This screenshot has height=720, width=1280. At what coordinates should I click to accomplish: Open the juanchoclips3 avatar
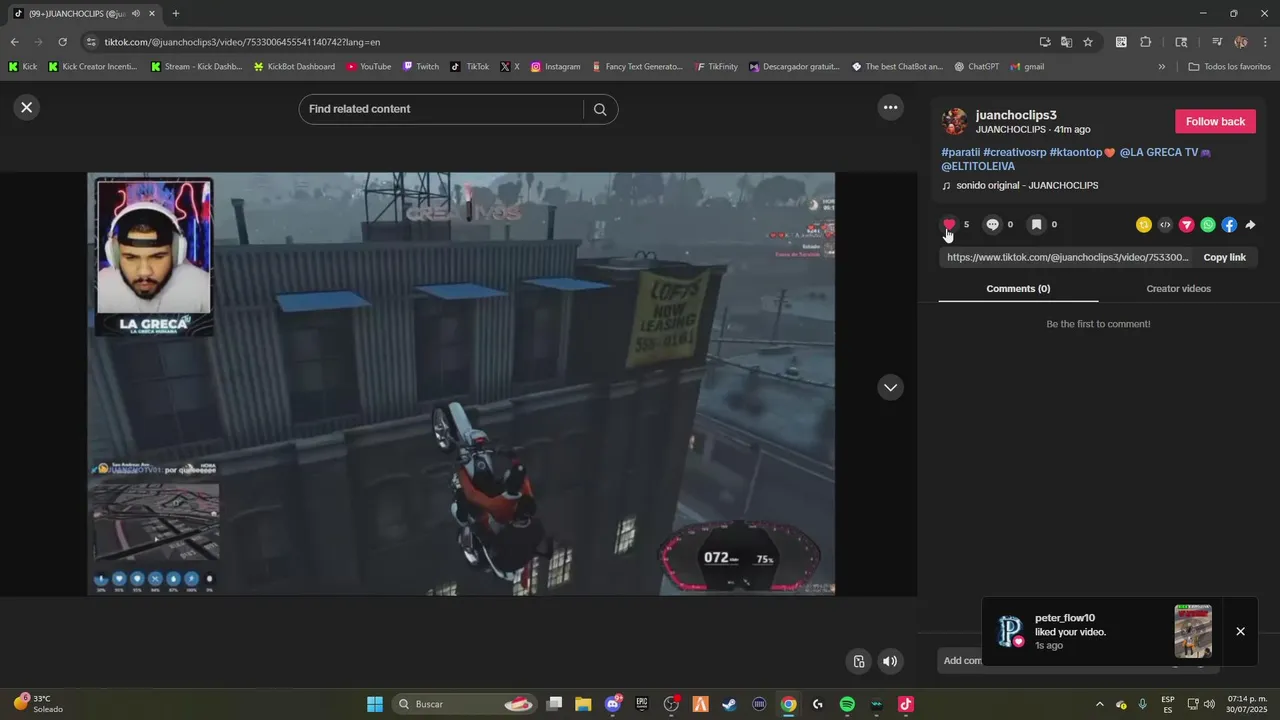[x=955, y=122]
